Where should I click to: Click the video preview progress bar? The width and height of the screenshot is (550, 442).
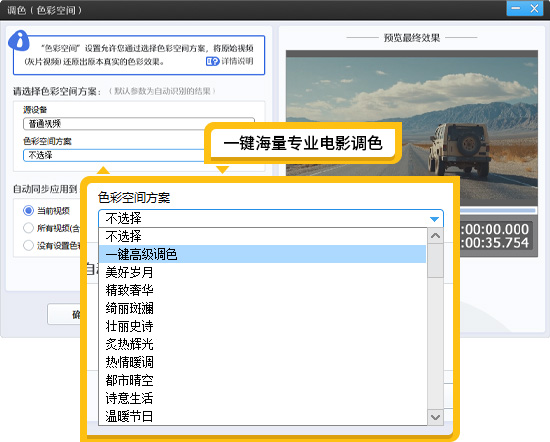(498, 210)
